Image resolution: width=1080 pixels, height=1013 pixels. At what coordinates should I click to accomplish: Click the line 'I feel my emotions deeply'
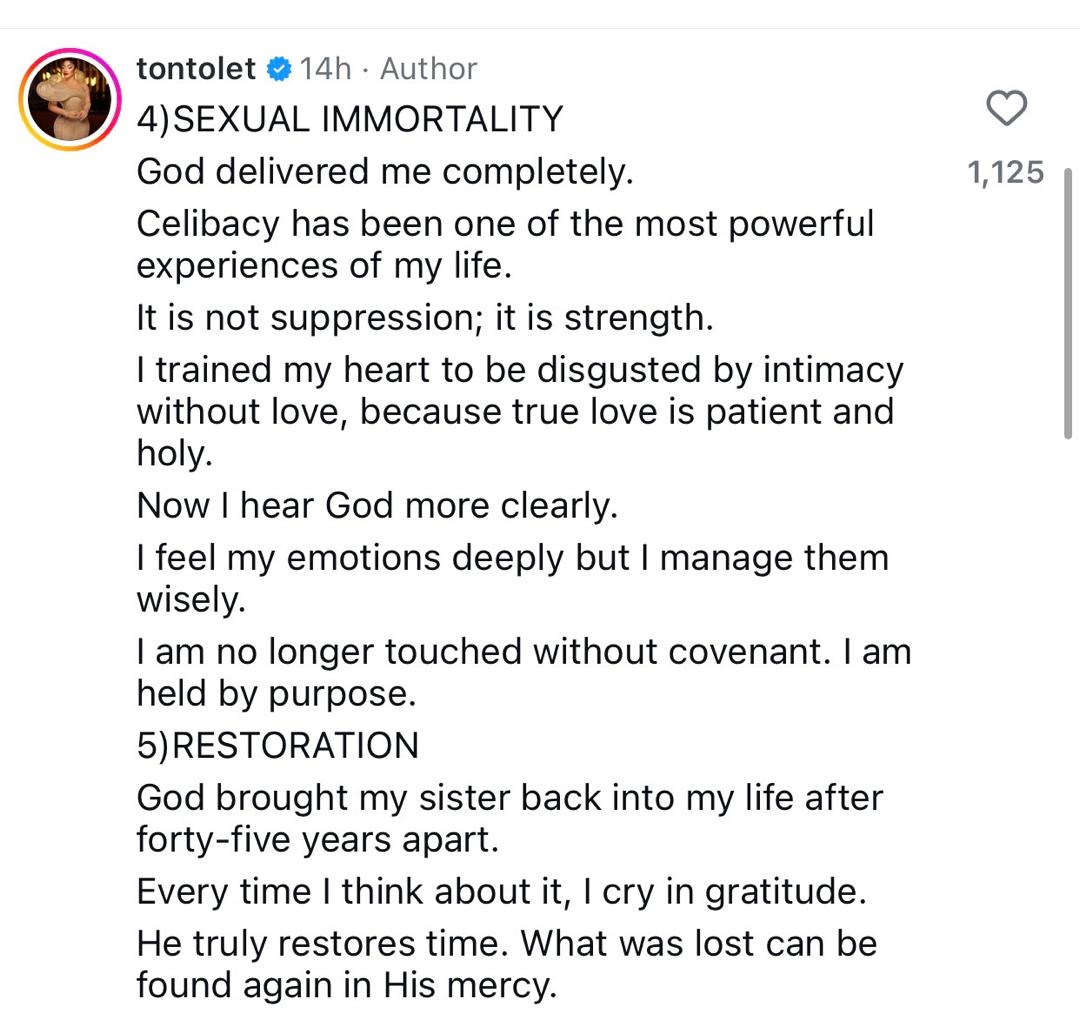pos(512,557)
